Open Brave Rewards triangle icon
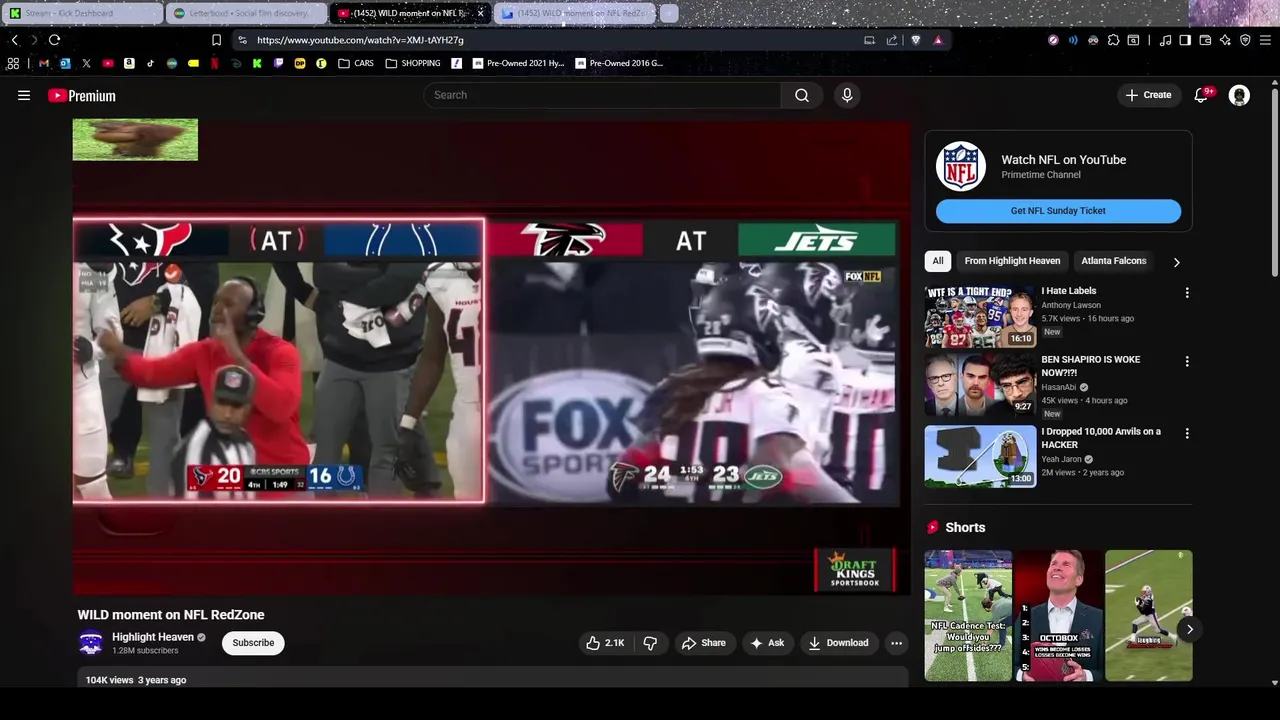The height and width of the screenshot is (720, 1280). click(x=938, y=40)
